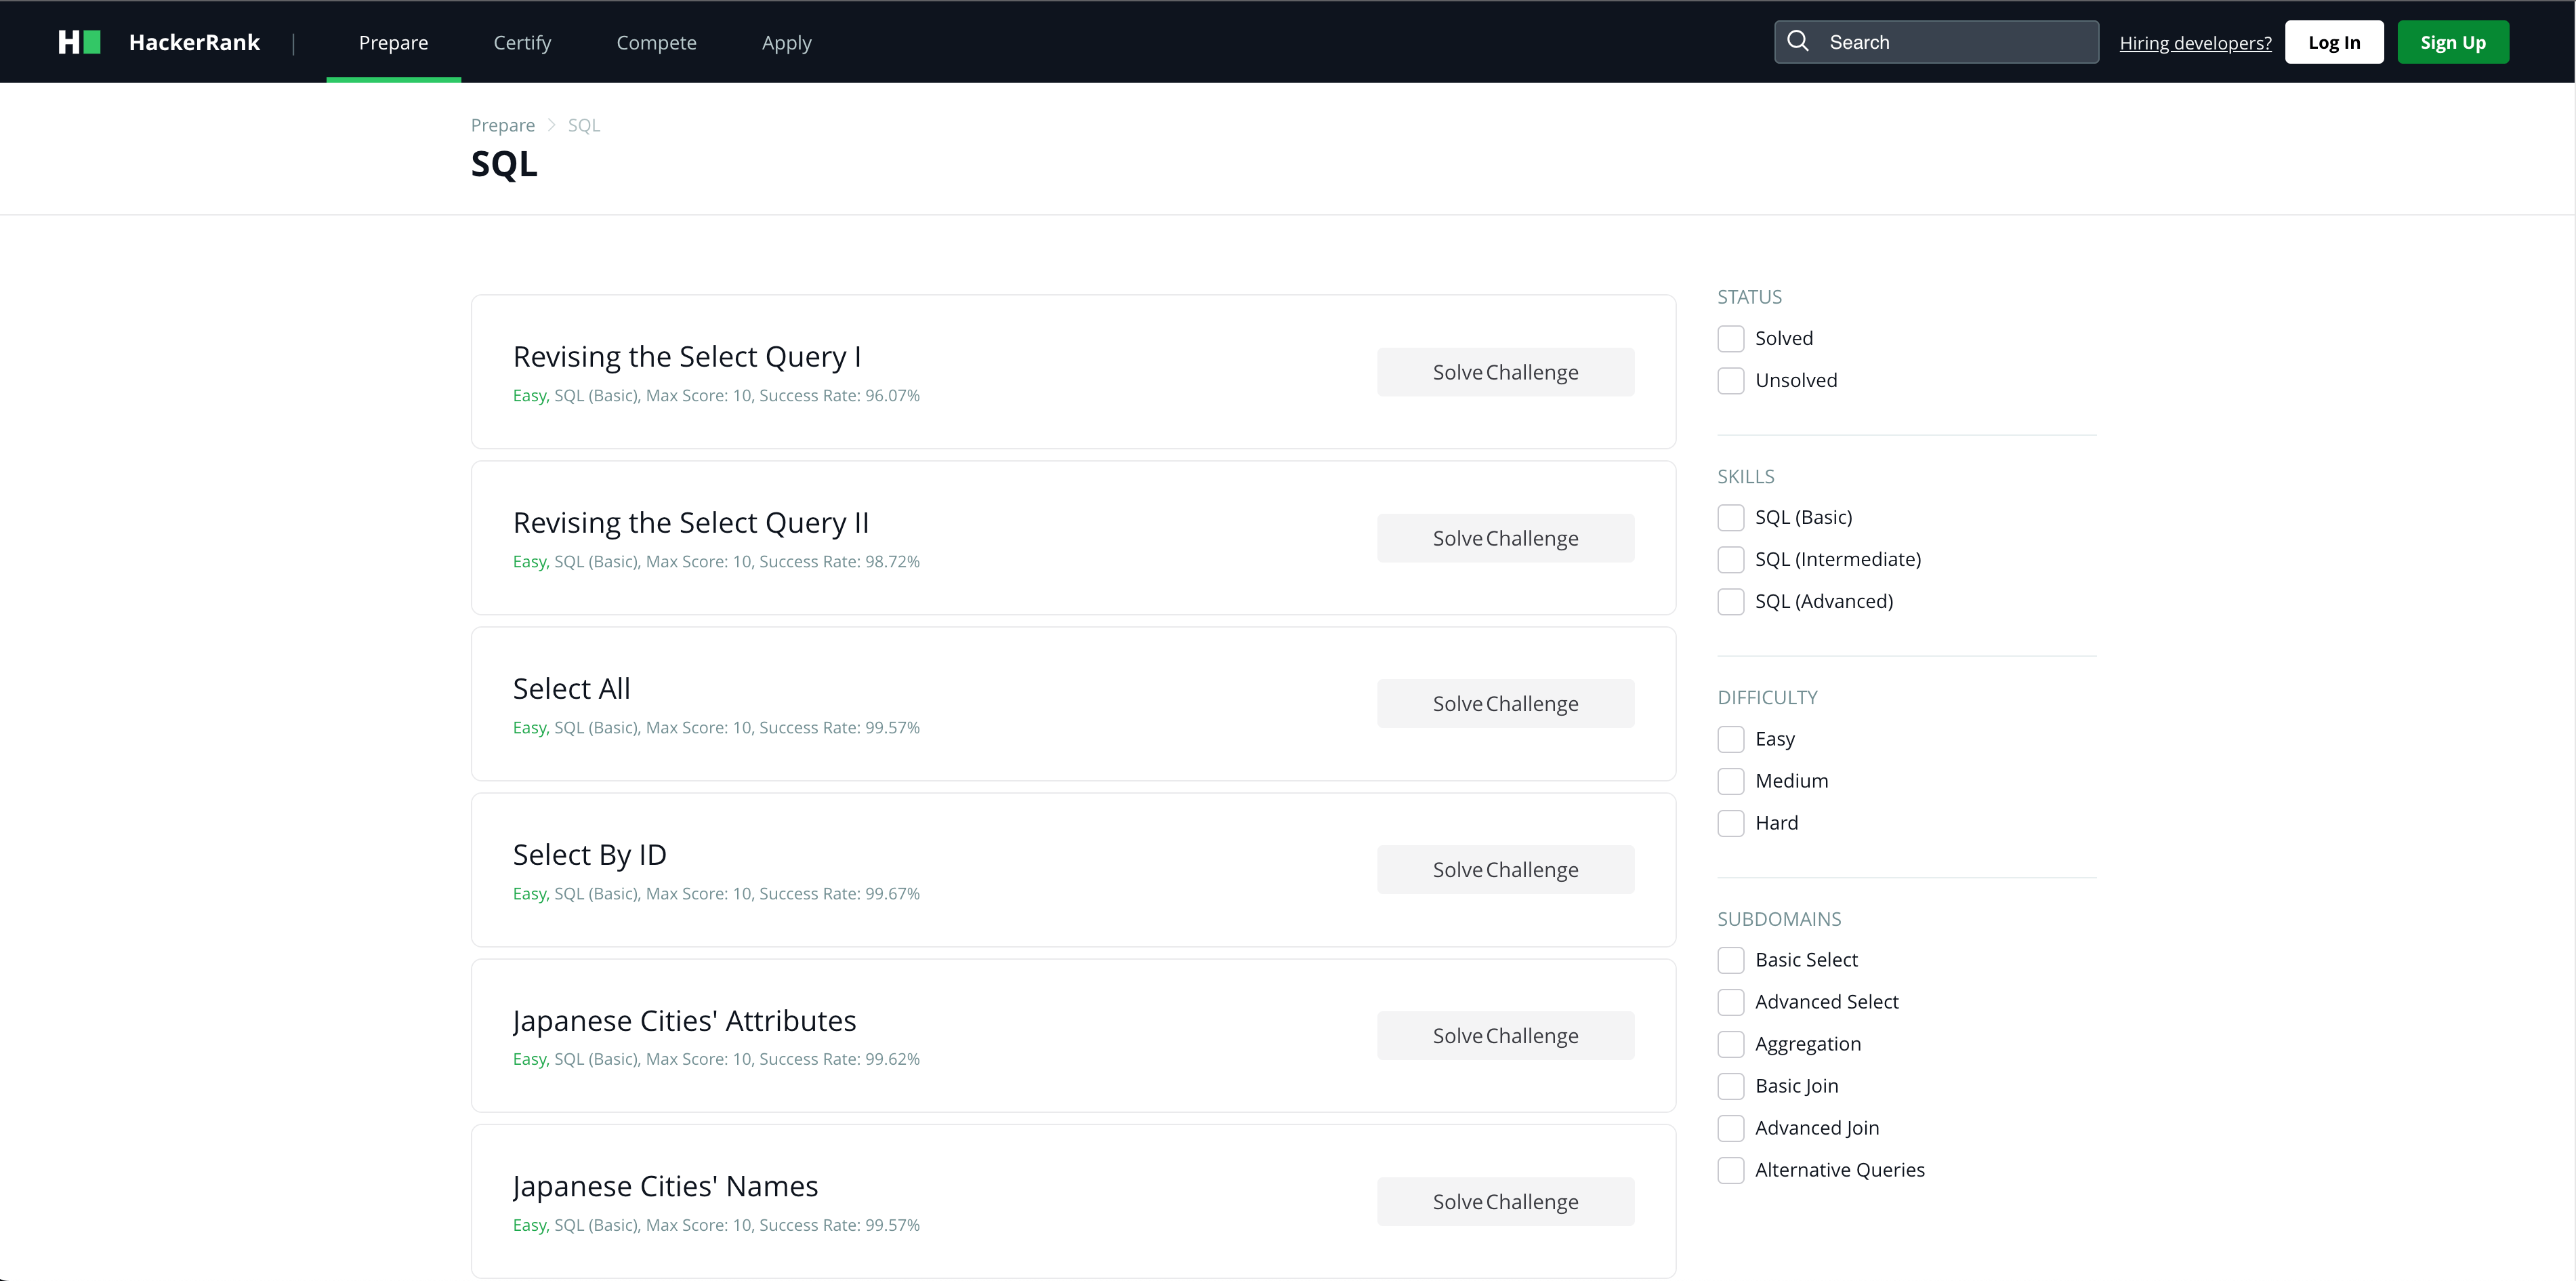The image size is (2576, 1281).
Task: Toggle the Hard difficulty filter
Action: pyautogui.click(x=1731, y=823)
